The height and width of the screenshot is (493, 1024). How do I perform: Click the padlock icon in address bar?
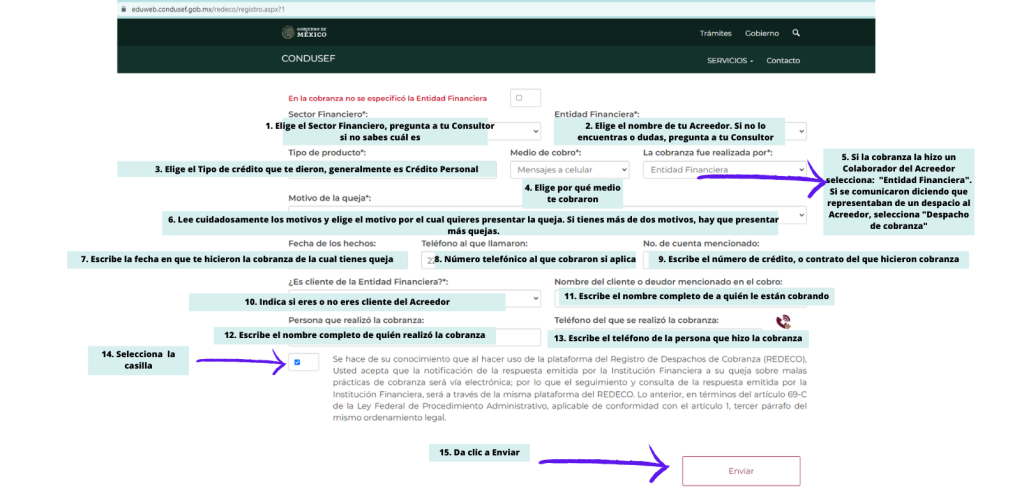pos(122,8)
